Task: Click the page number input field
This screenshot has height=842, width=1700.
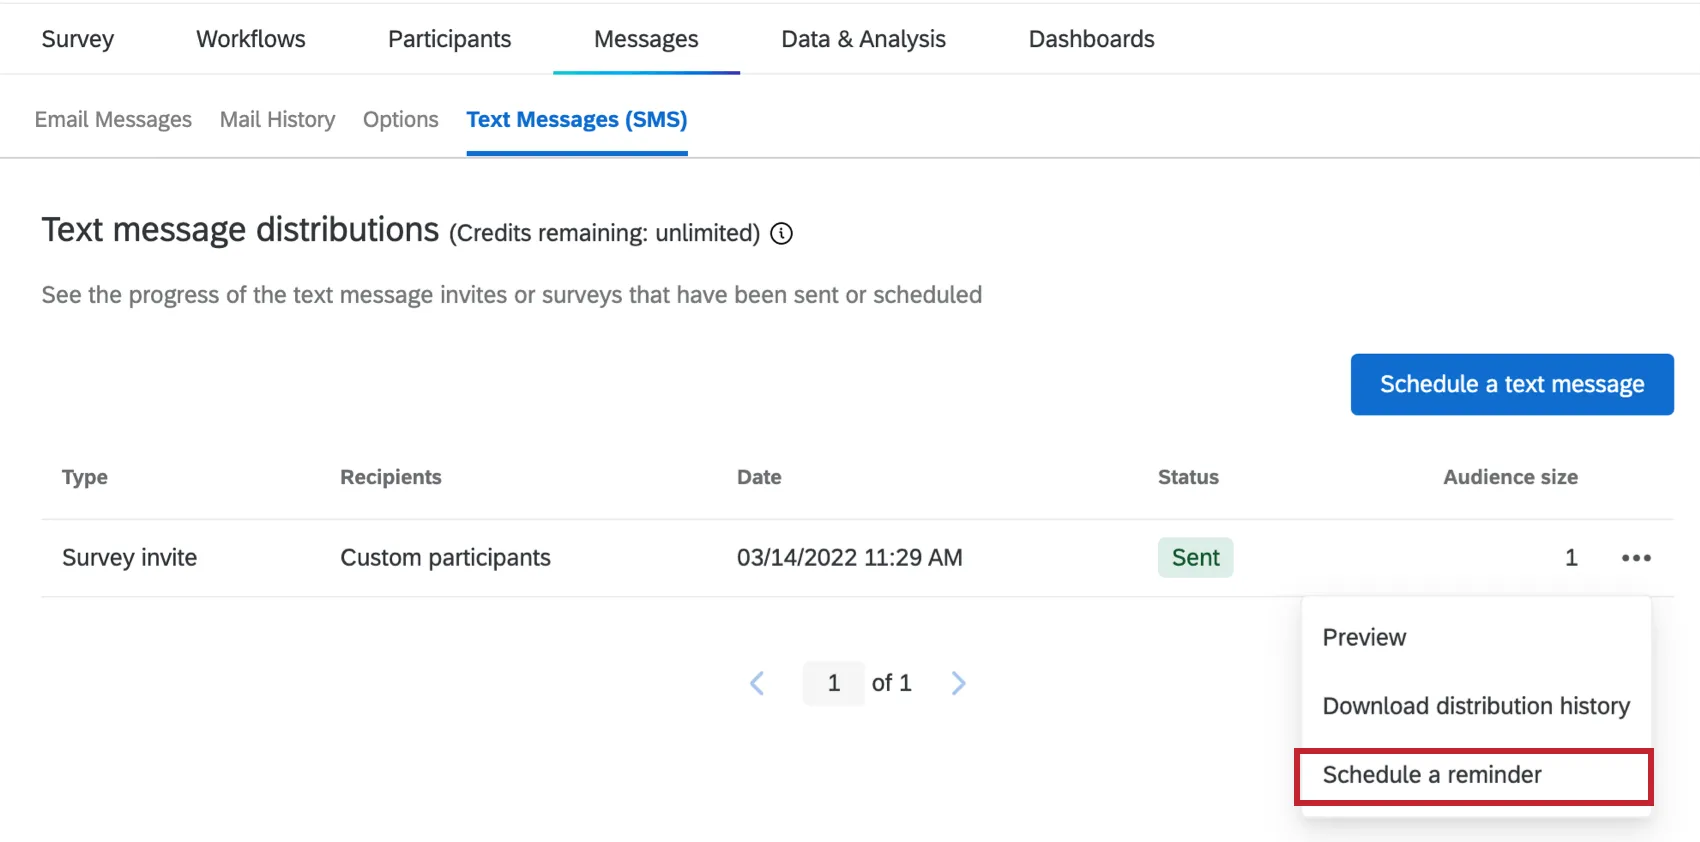Action: pyautogui.click(x=834, y=683)
